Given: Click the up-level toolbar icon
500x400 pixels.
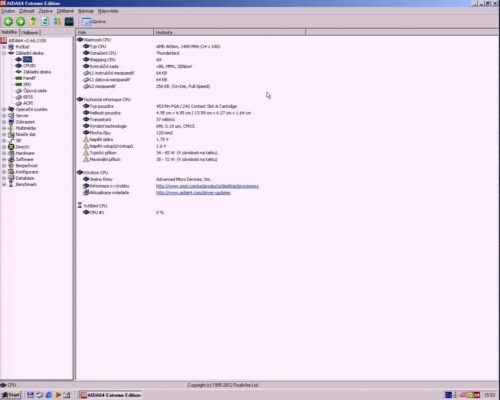Looking at the screenshot, I should [33, 22].
